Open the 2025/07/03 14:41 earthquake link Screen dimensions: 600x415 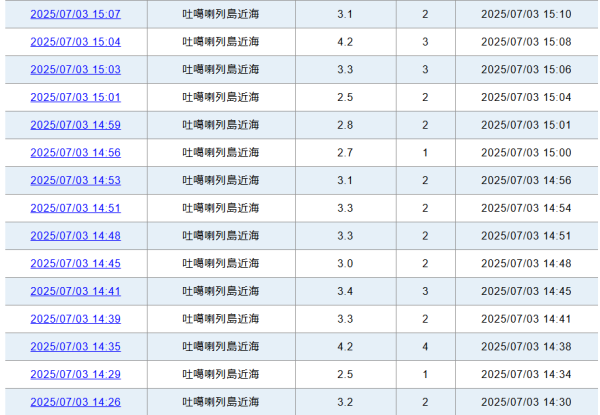pyautogui.click(x=75, y=291)
